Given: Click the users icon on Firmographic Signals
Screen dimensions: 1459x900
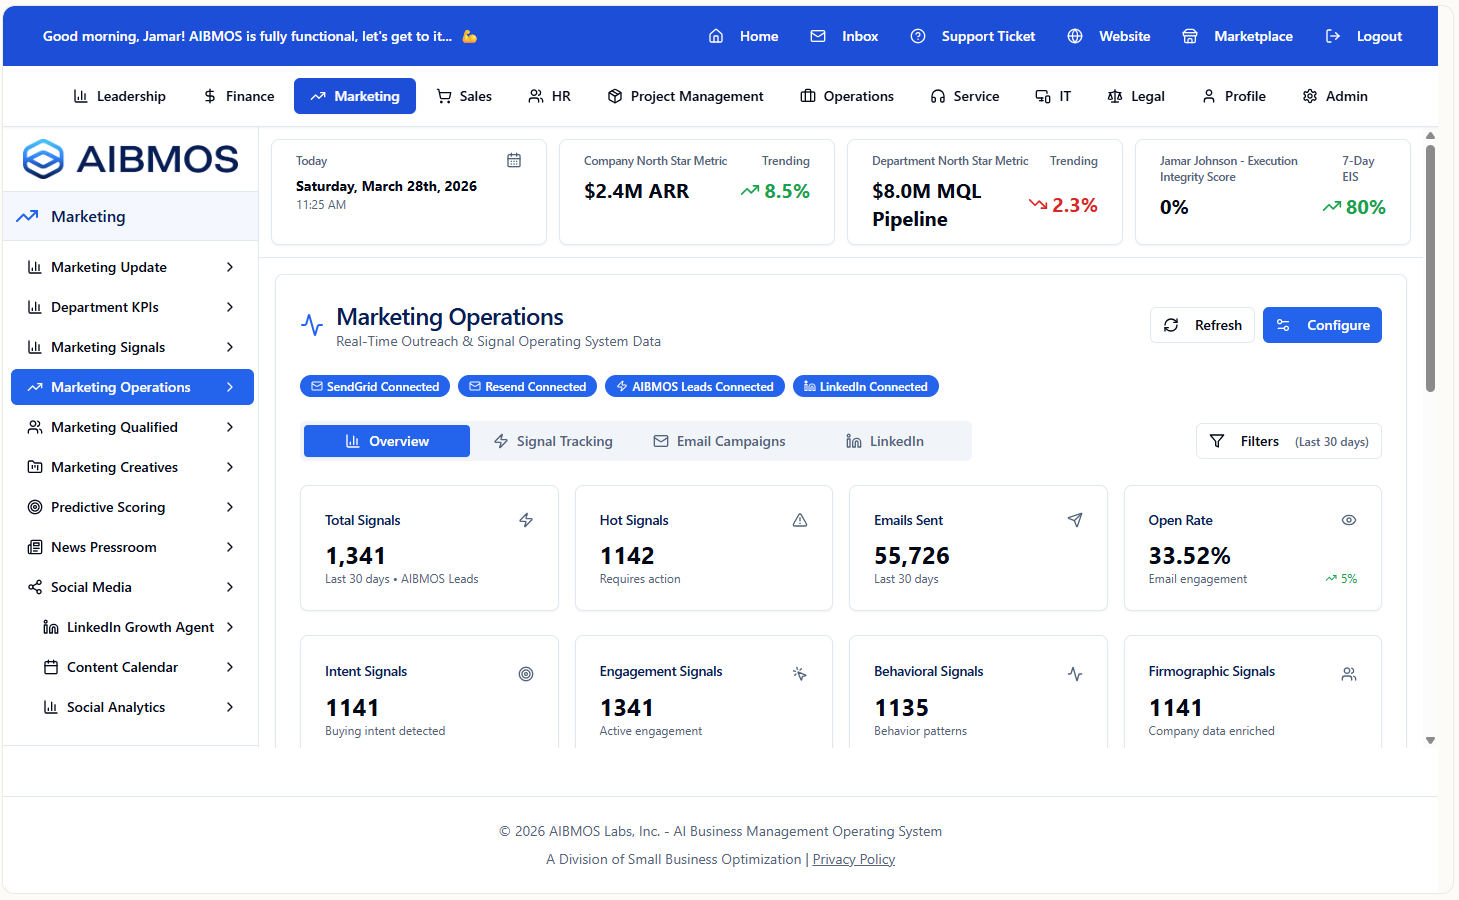Looking at the screenshot, I should (1349, 674).
